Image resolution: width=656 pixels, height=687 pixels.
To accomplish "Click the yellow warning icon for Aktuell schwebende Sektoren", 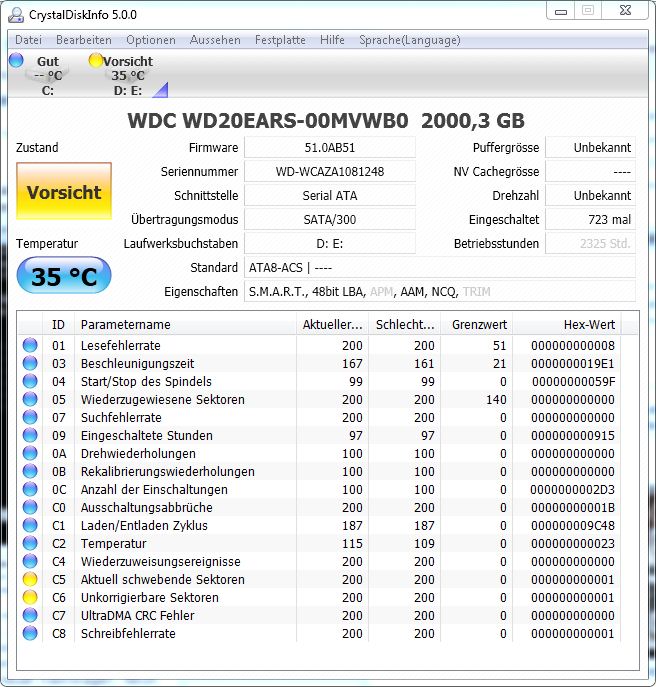I will (30, 579).
